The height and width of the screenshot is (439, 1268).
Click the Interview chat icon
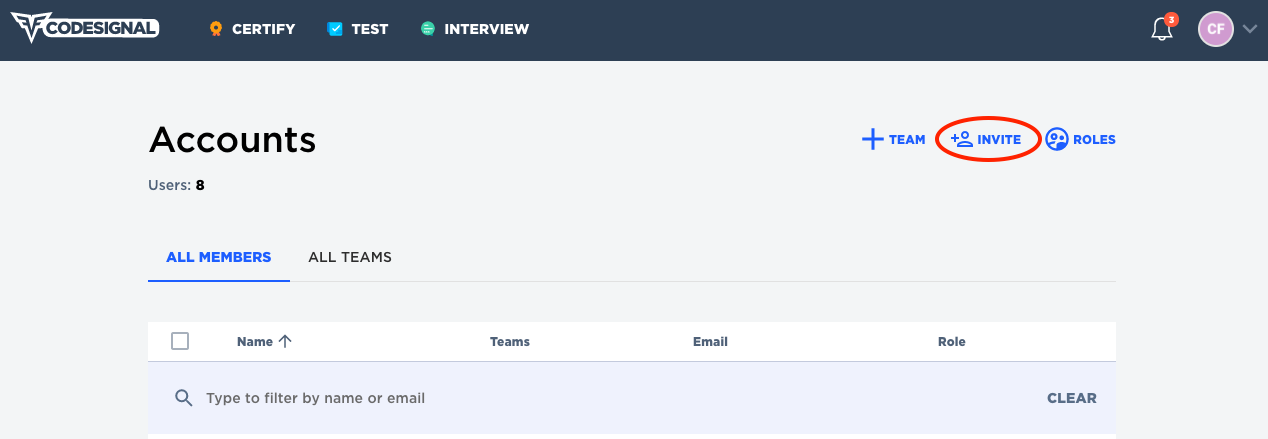click(x=428, y=29)
